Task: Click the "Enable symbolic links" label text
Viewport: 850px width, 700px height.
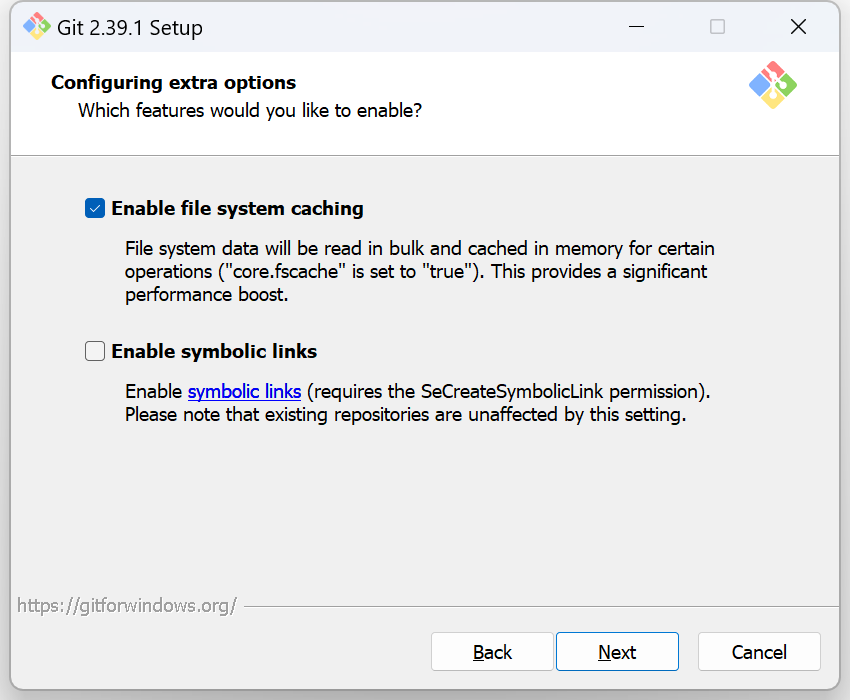Action: [x=214, y=351]
